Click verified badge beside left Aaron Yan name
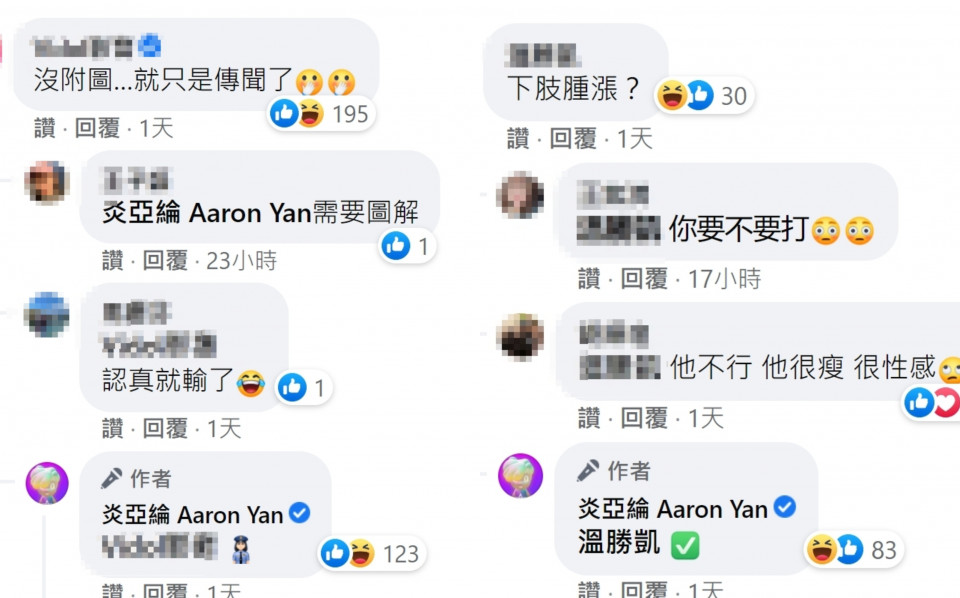Viewport: 960px width, 598px height. pos(299,513)
